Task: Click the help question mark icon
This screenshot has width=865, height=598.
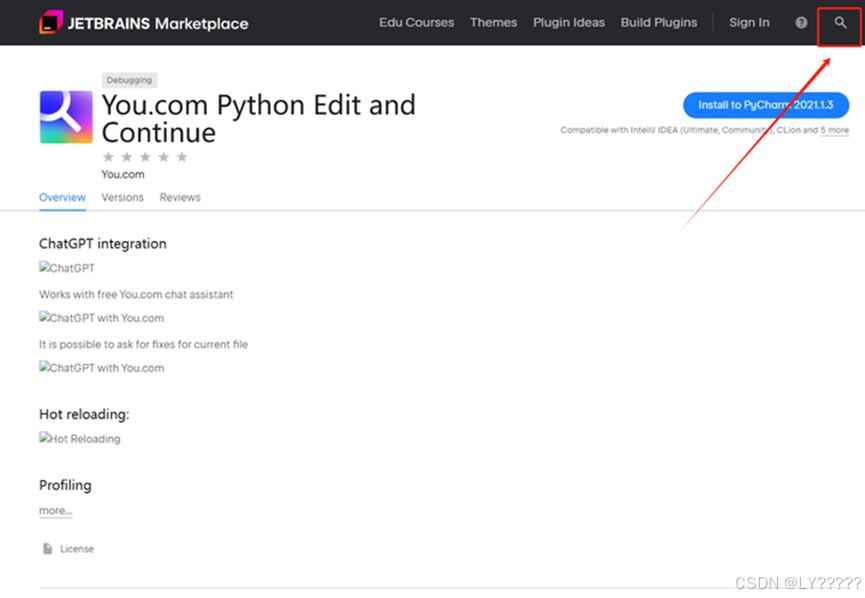Action: (801, 23)
